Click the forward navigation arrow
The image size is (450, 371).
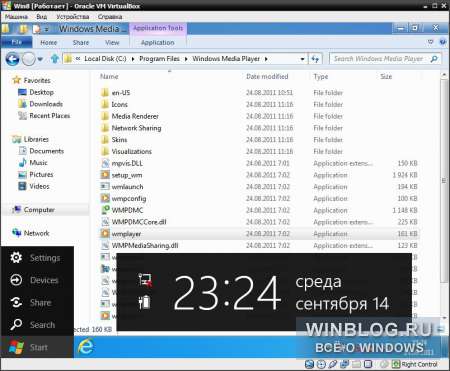pyautogui.click(x=29, y=59)
